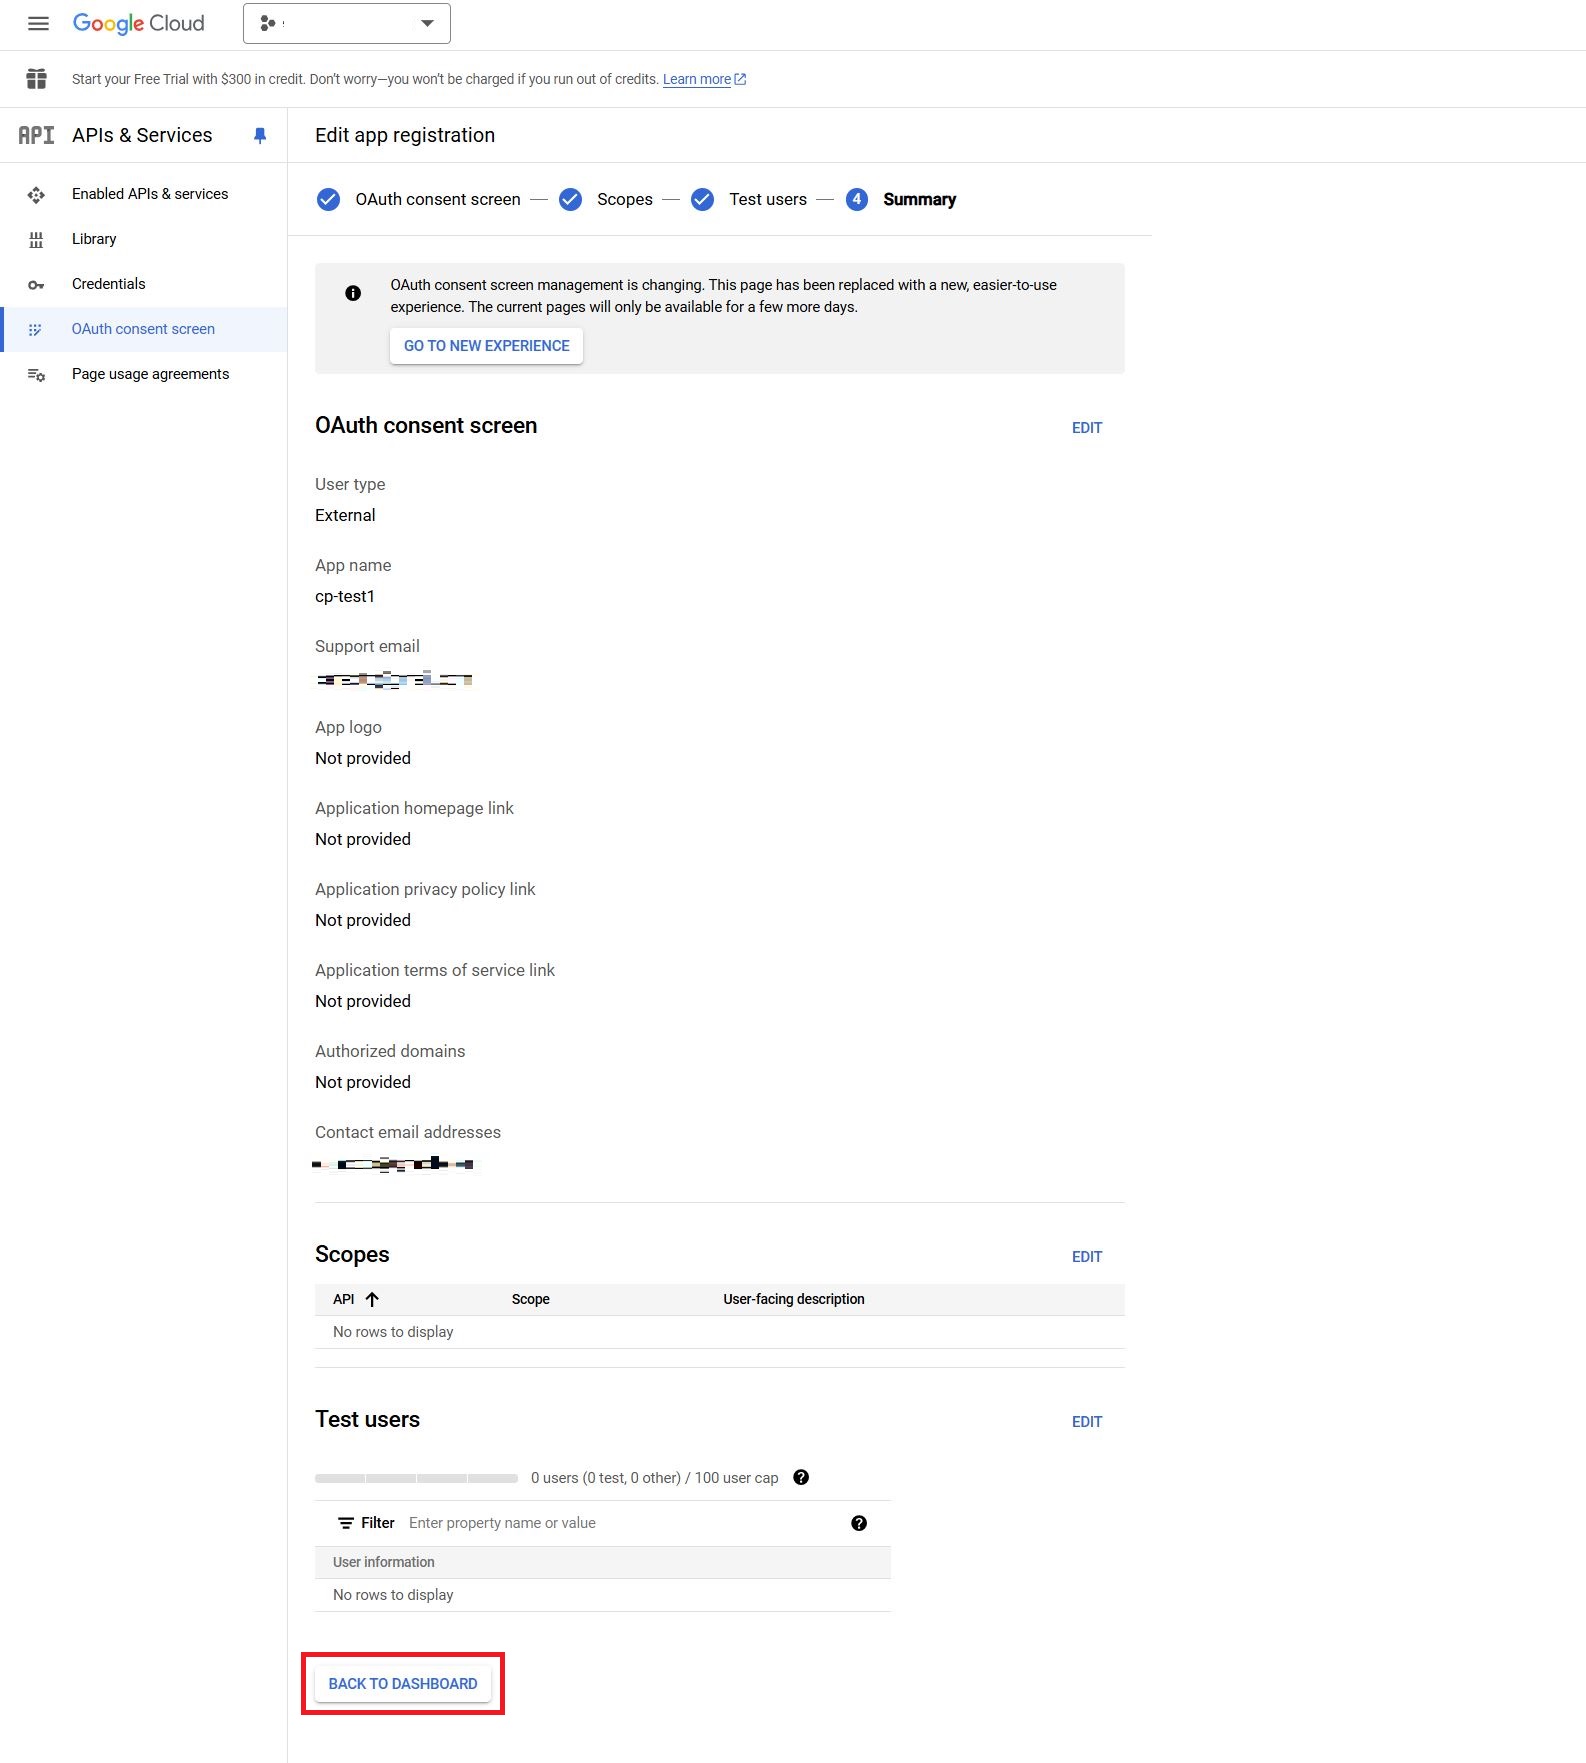1586x1763 pixels.
Task: Jump to Scopes step in stepper
Action: tap(624, 199)
